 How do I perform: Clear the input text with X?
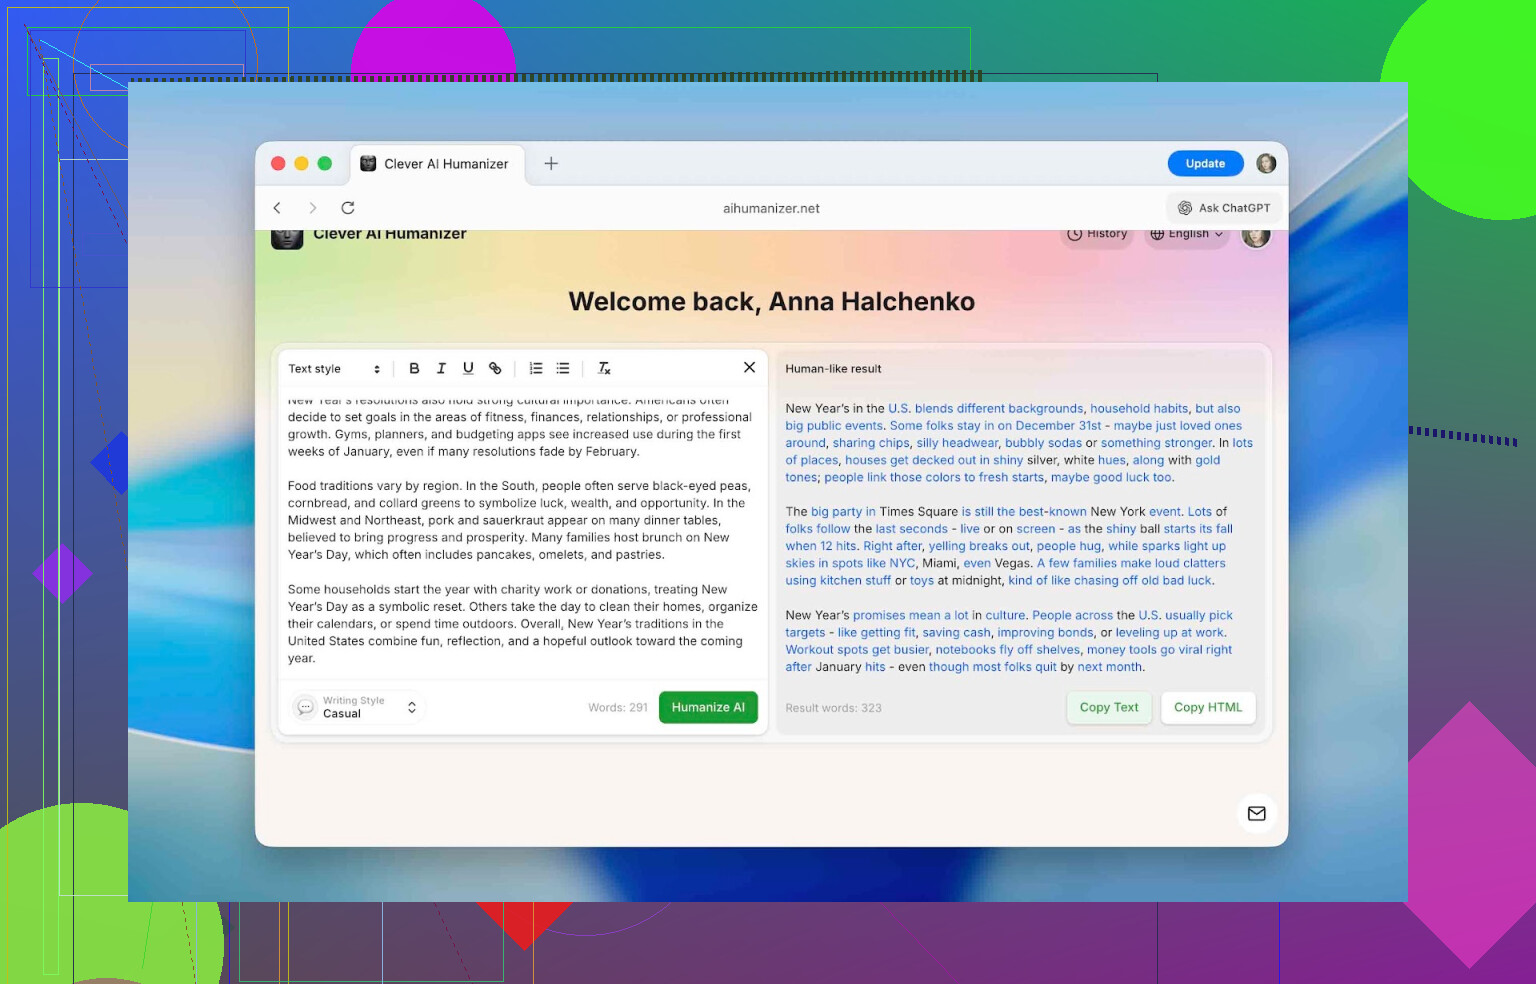pyautogui.click(x=749, y=367)
